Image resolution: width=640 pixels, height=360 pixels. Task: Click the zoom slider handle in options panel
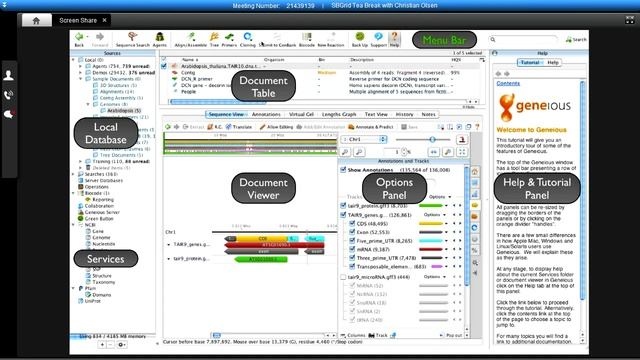coord(432,140)
